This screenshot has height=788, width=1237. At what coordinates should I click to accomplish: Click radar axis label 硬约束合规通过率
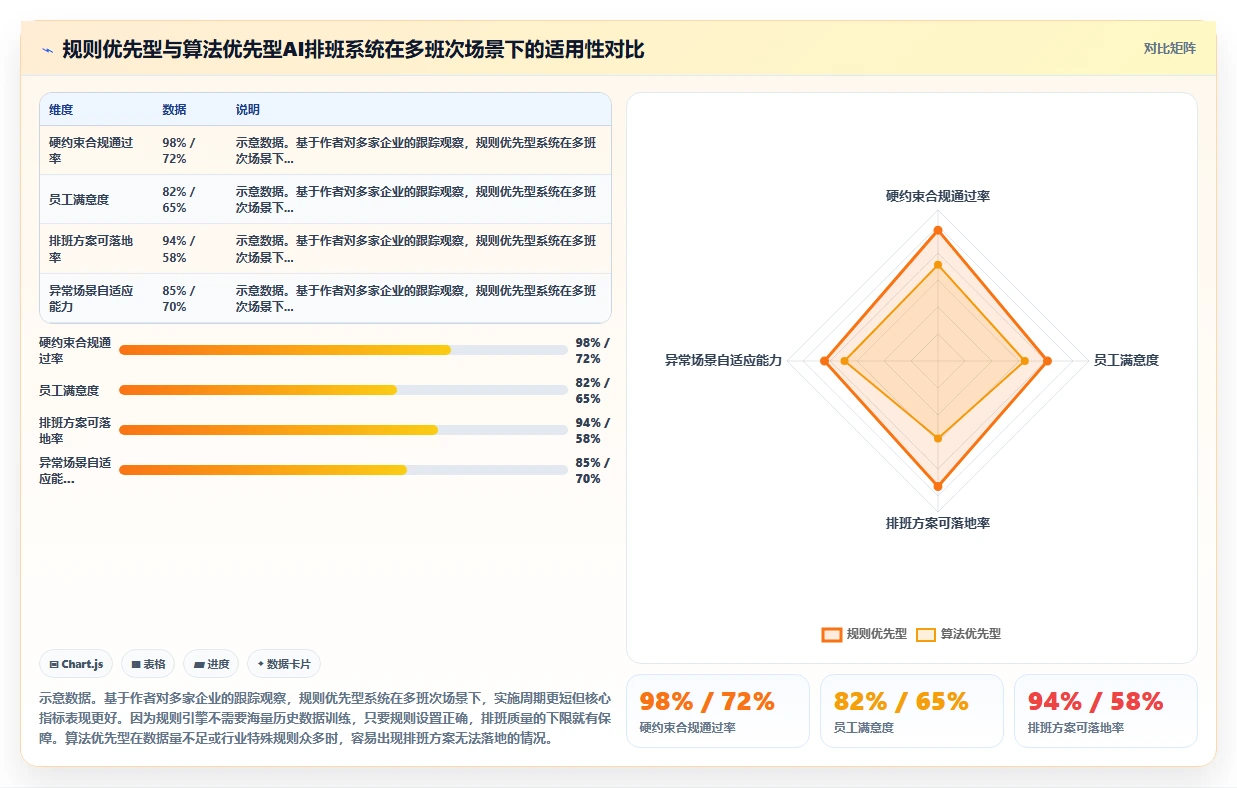coord(938,196)
